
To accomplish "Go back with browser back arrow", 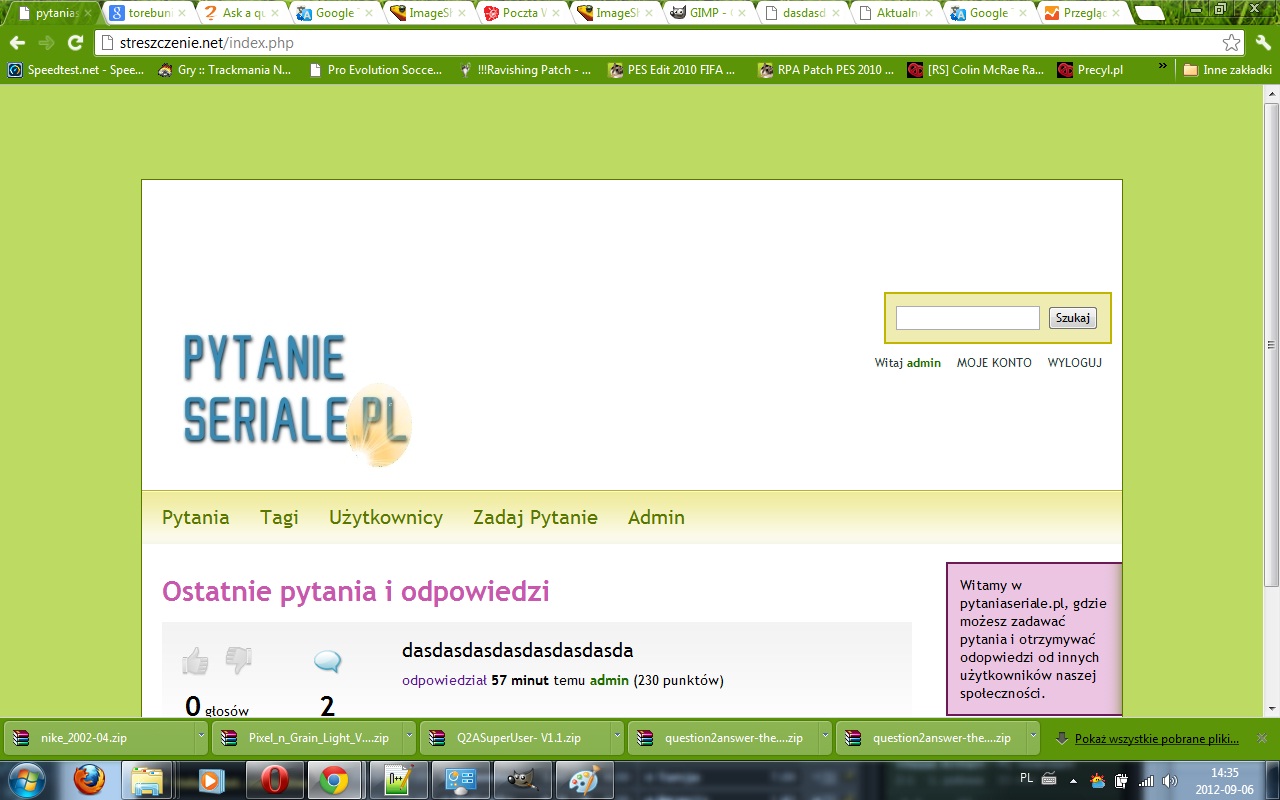I will point(17,43).
